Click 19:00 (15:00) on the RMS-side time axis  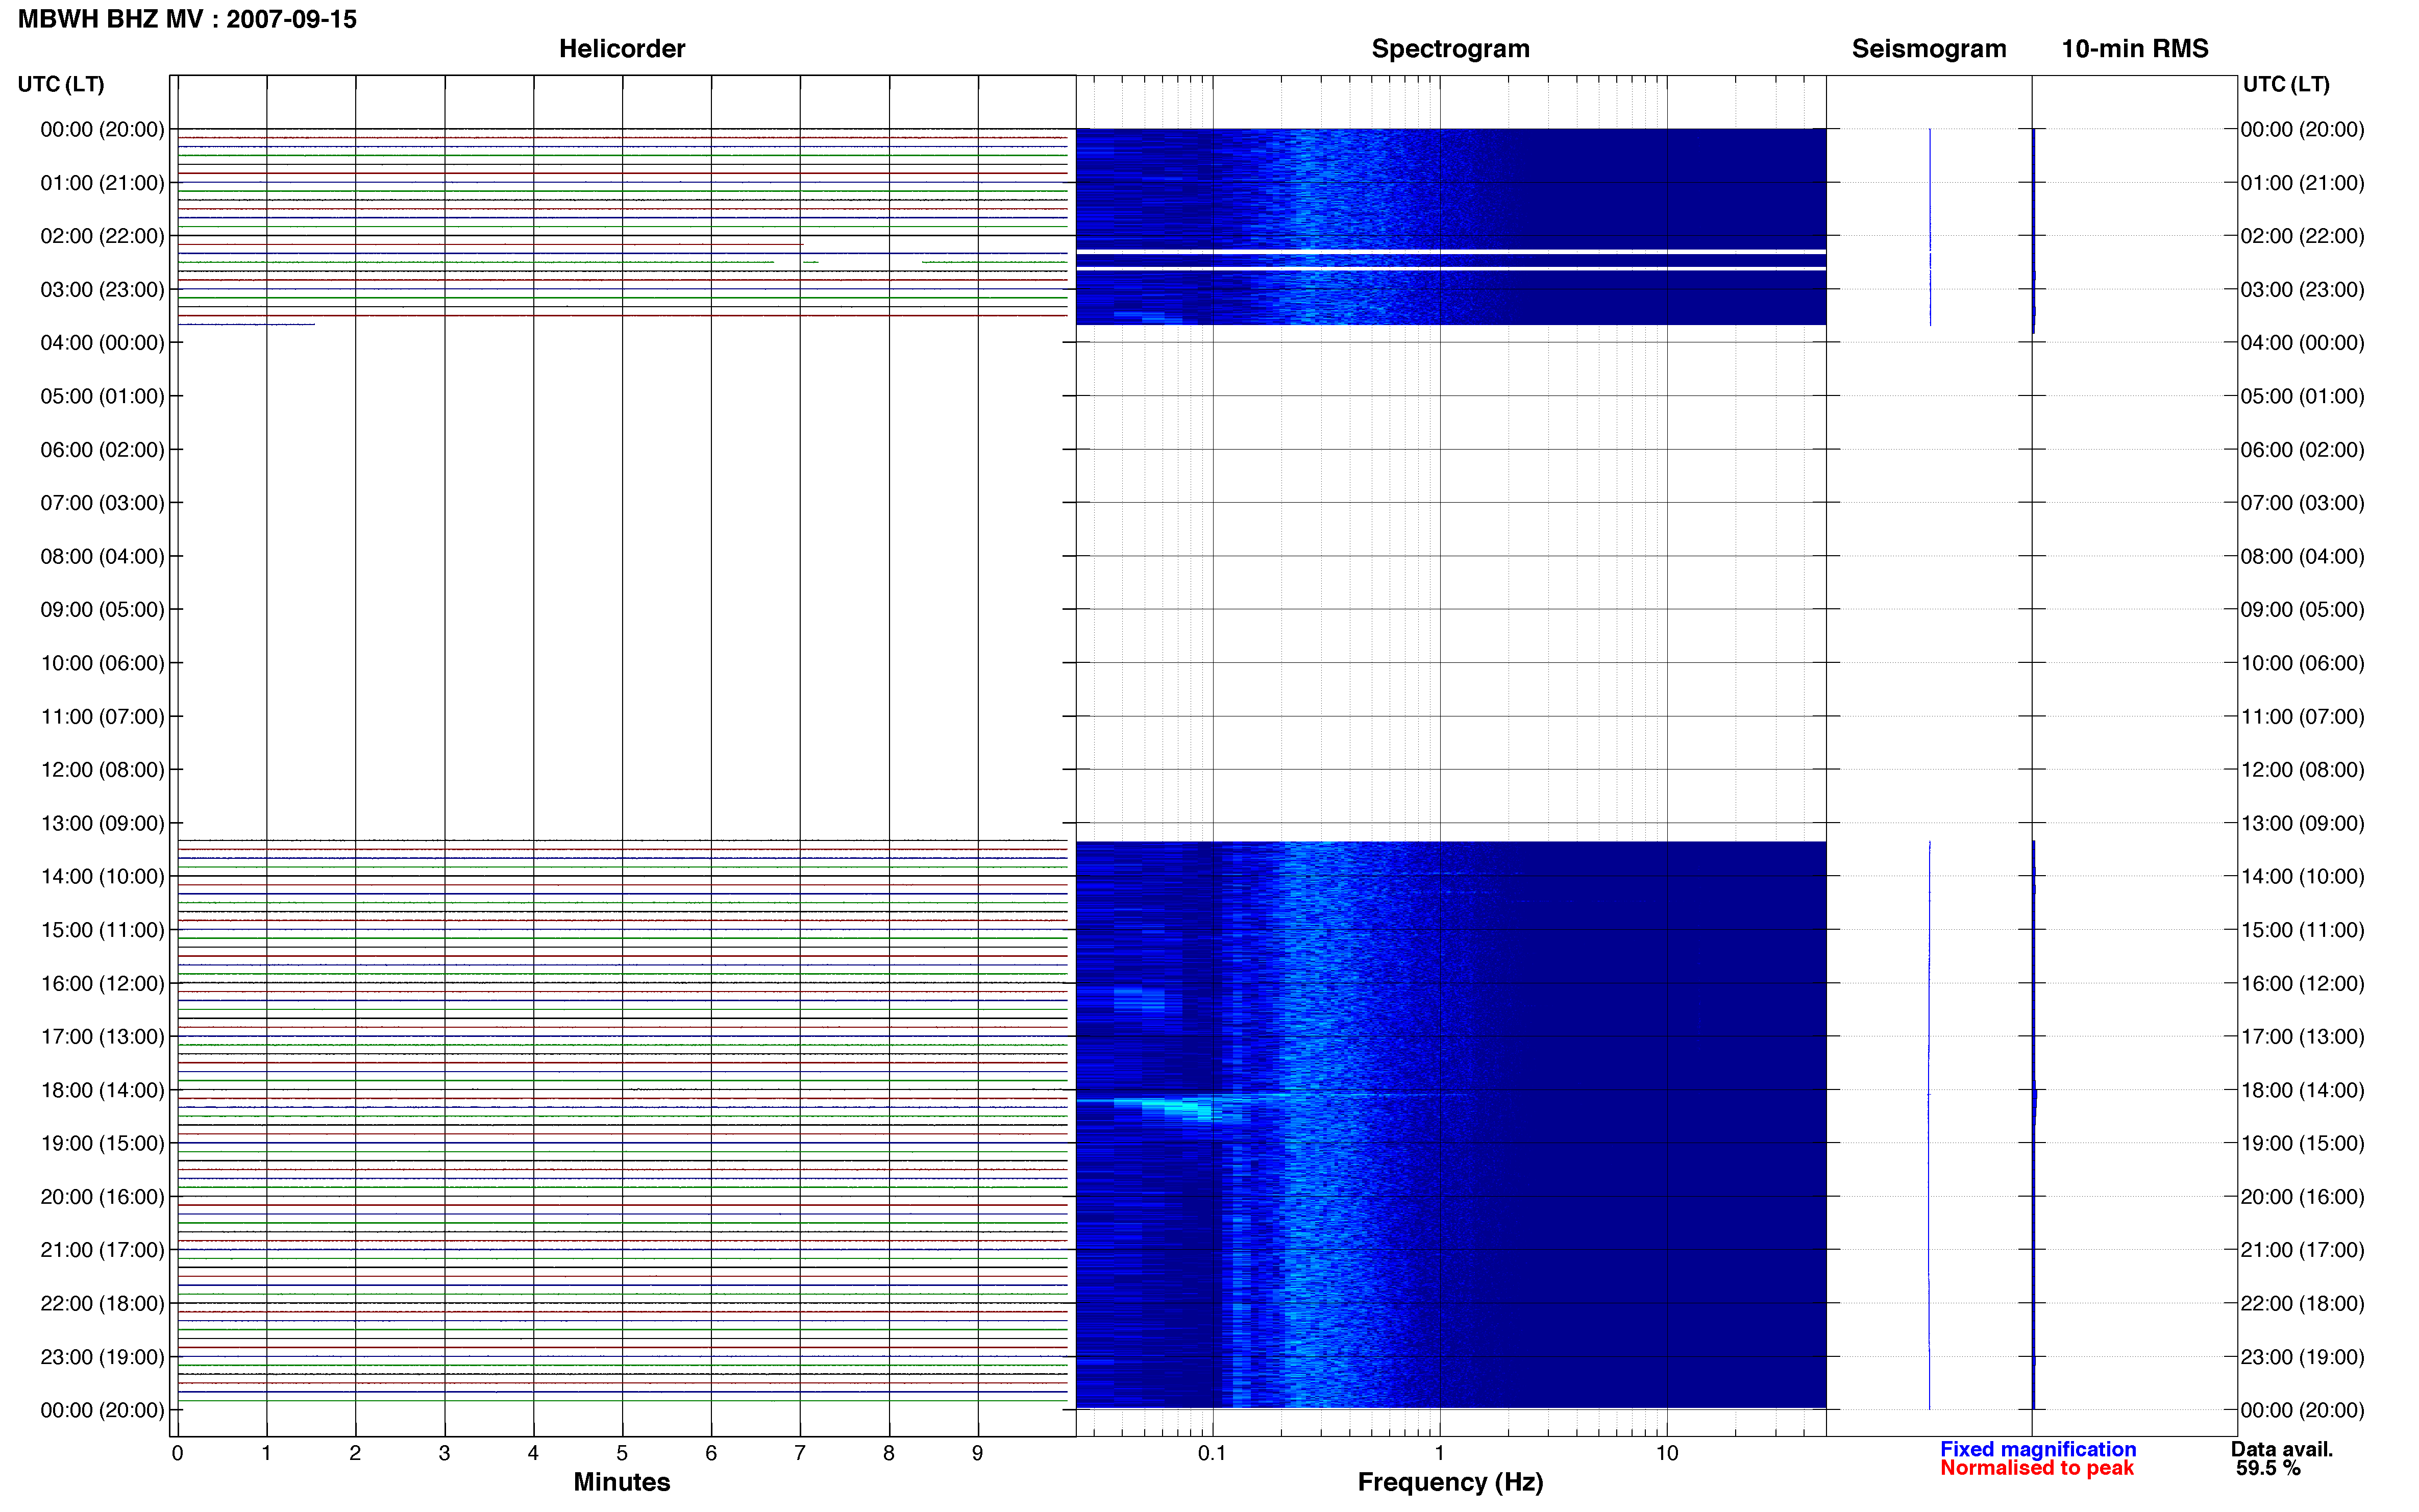2302,1144
